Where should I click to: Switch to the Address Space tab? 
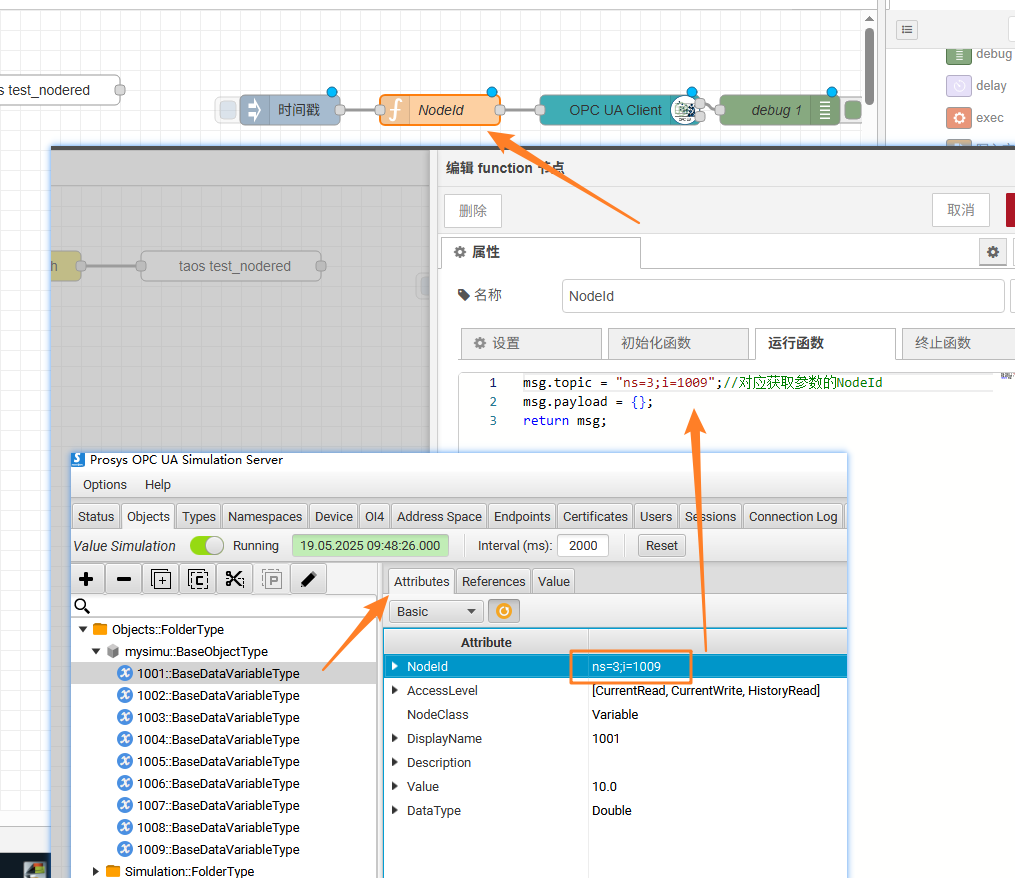(x=439, y=516)
